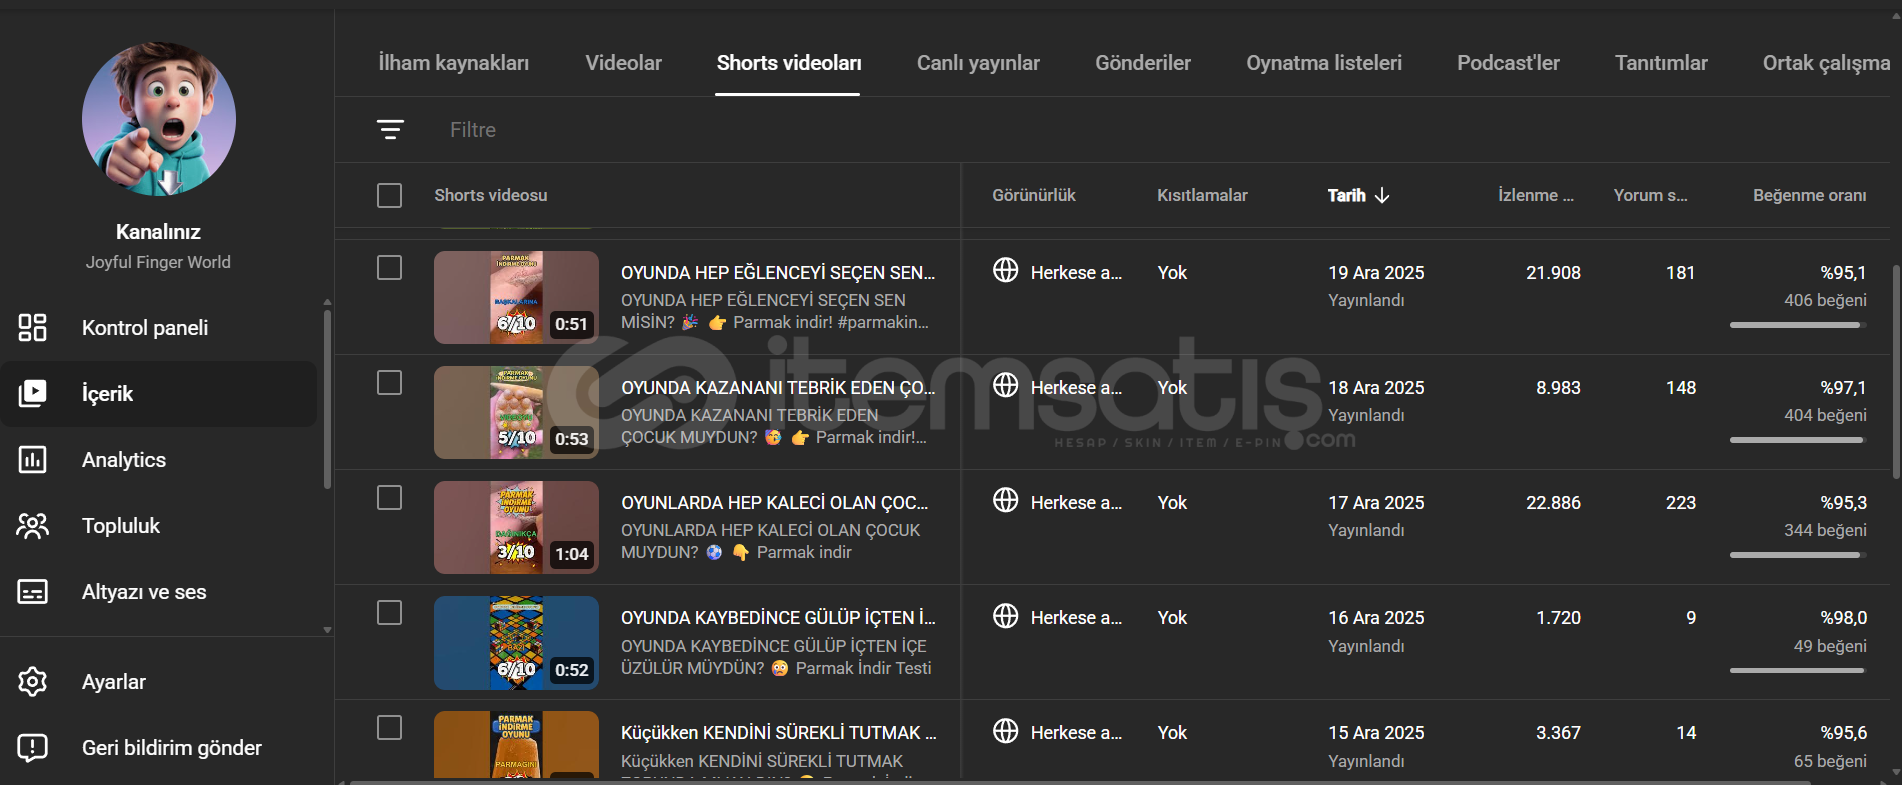The height and width of the screenshot is (785, 1902).
Task: Open the 0:51 video thumbnail
Action: 516,297
